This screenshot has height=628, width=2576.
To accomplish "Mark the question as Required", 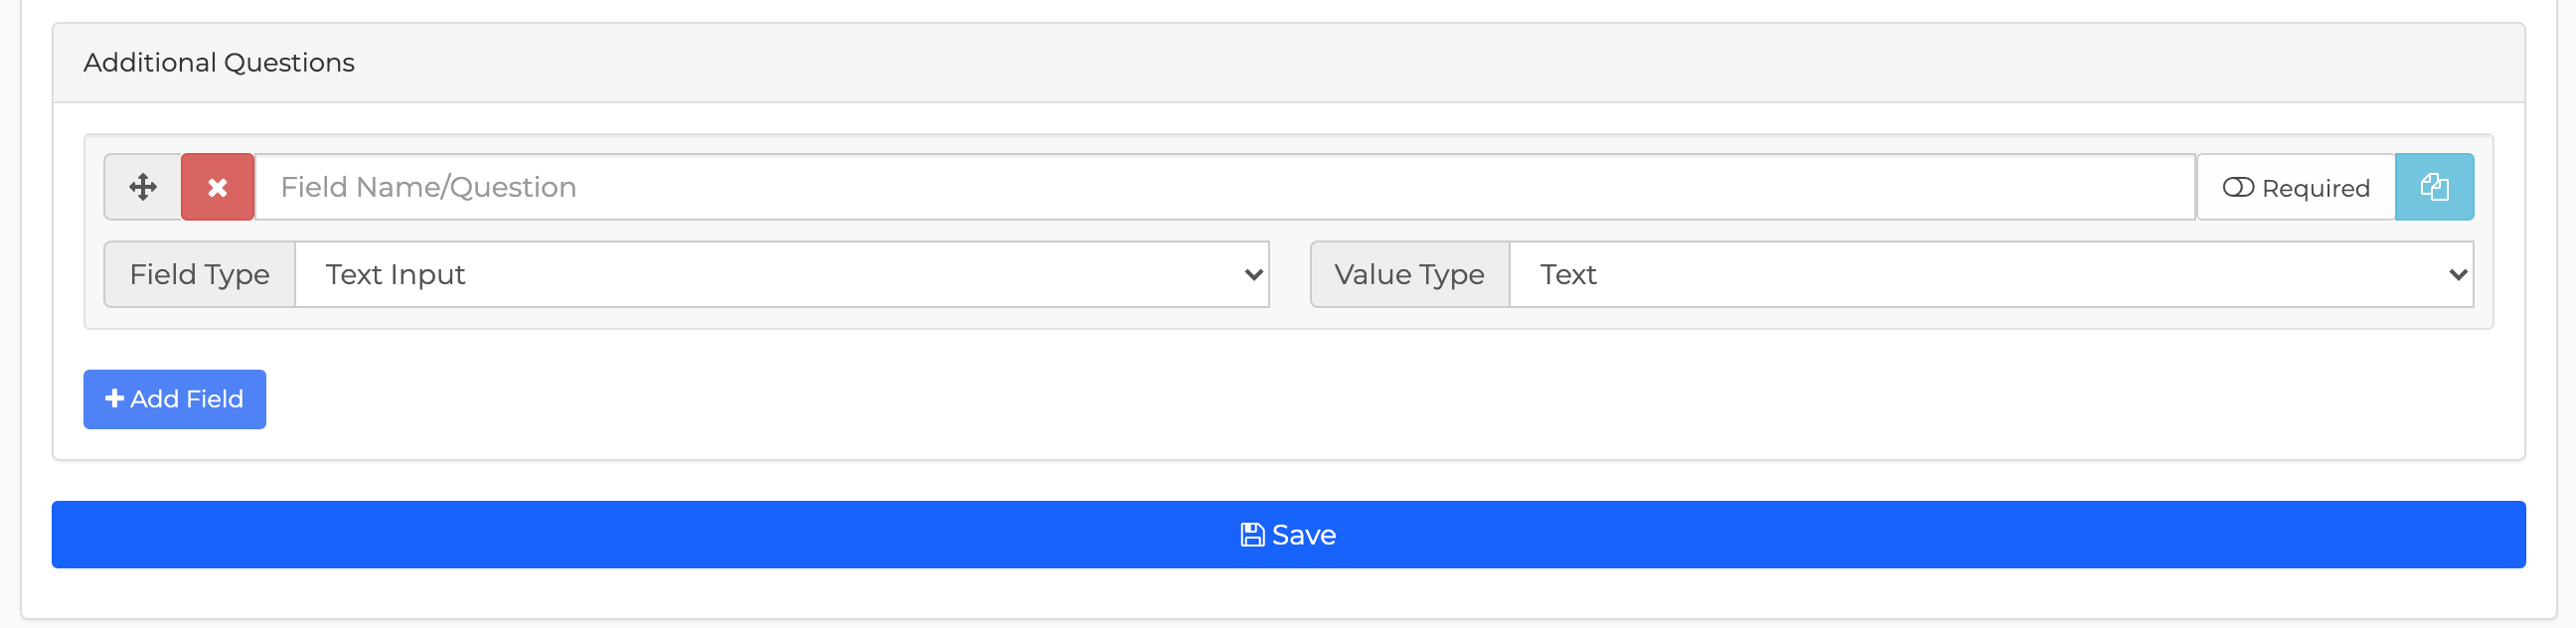I will pos(2296,187).
